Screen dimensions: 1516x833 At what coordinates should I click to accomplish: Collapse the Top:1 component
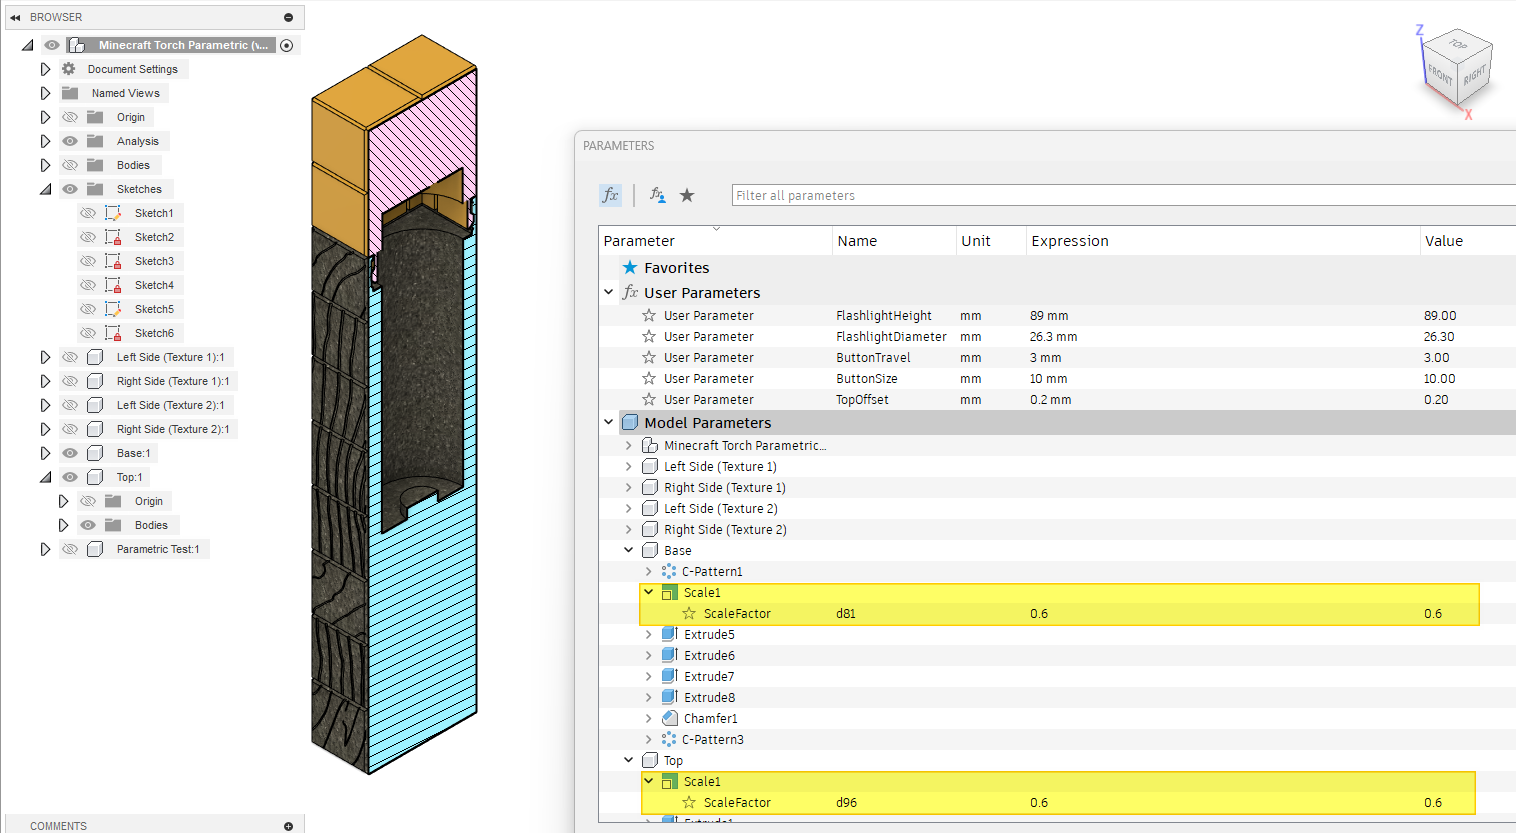point(45,477)
